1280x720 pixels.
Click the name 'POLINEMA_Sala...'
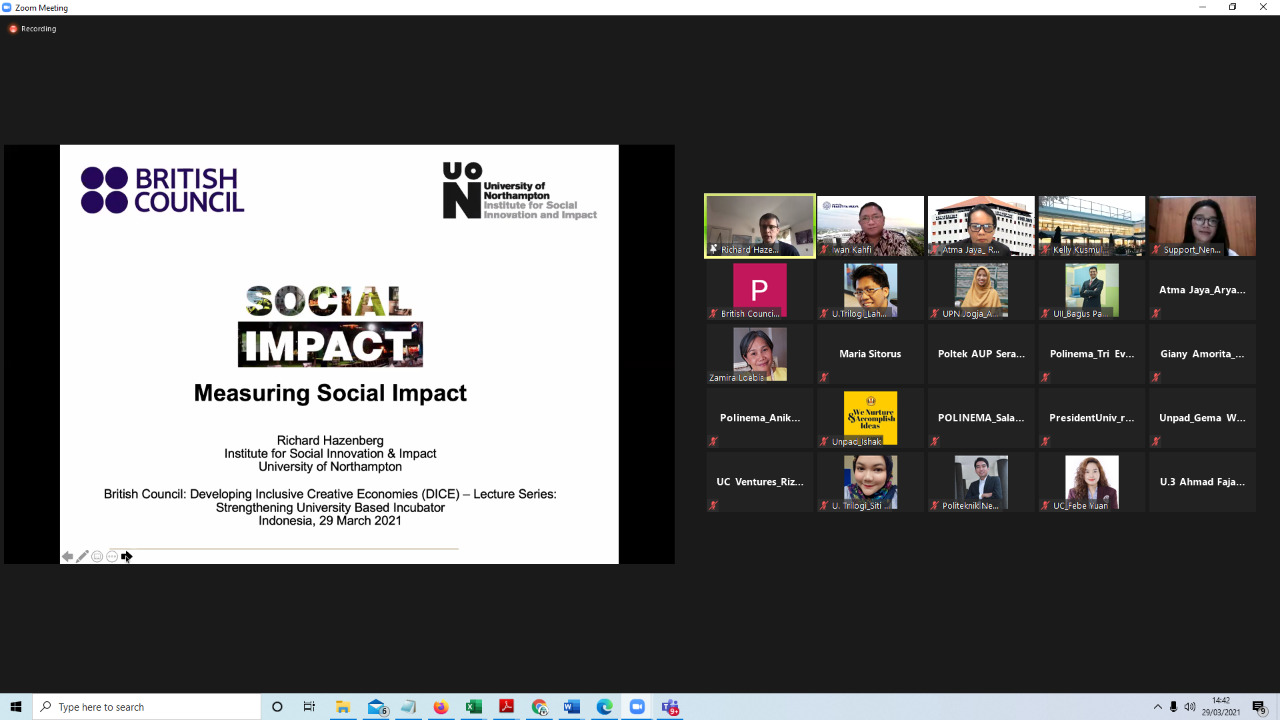tap(981, 418)
